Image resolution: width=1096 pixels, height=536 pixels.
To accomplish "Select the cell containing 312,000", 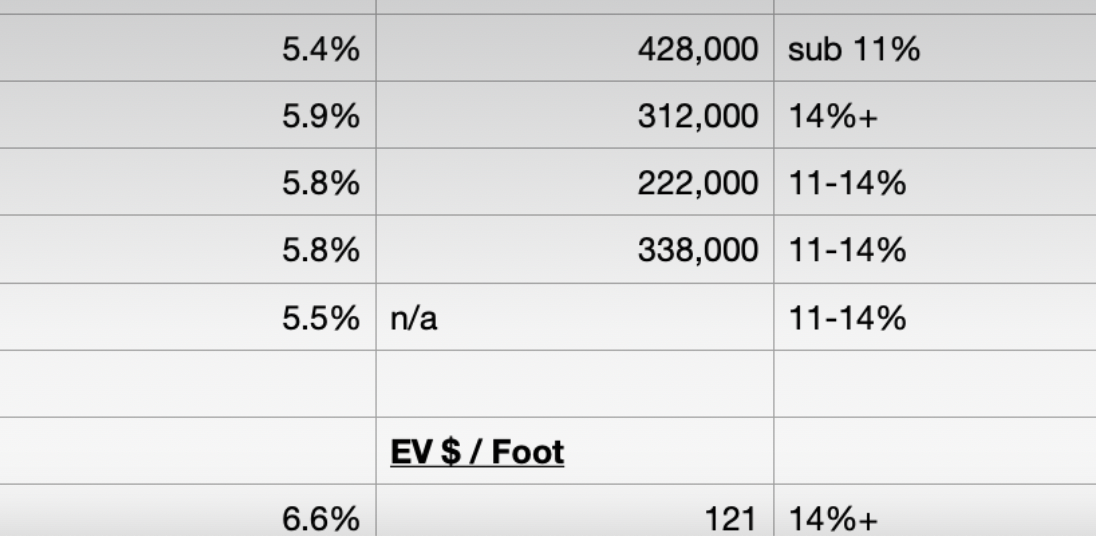I will point(575,115).
